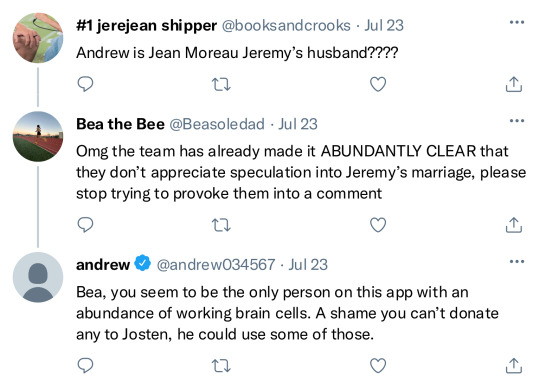The width and height of the screenshot is (540, 389).
Task: Open the @Beasoledad profile handle
Action: point(217,124)
